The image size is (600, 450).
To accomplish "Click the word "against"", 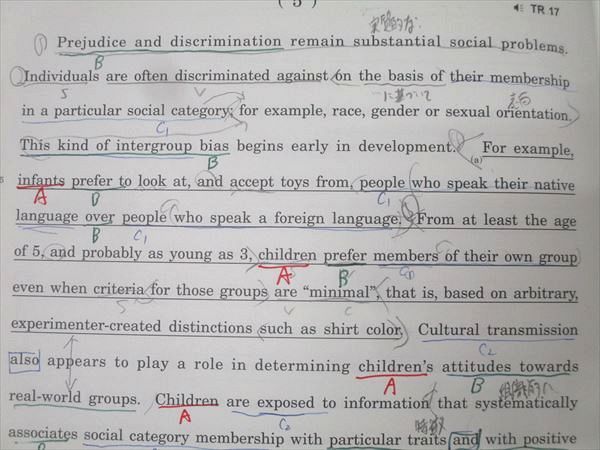I will pyautogui.click(x=302, y=76).
